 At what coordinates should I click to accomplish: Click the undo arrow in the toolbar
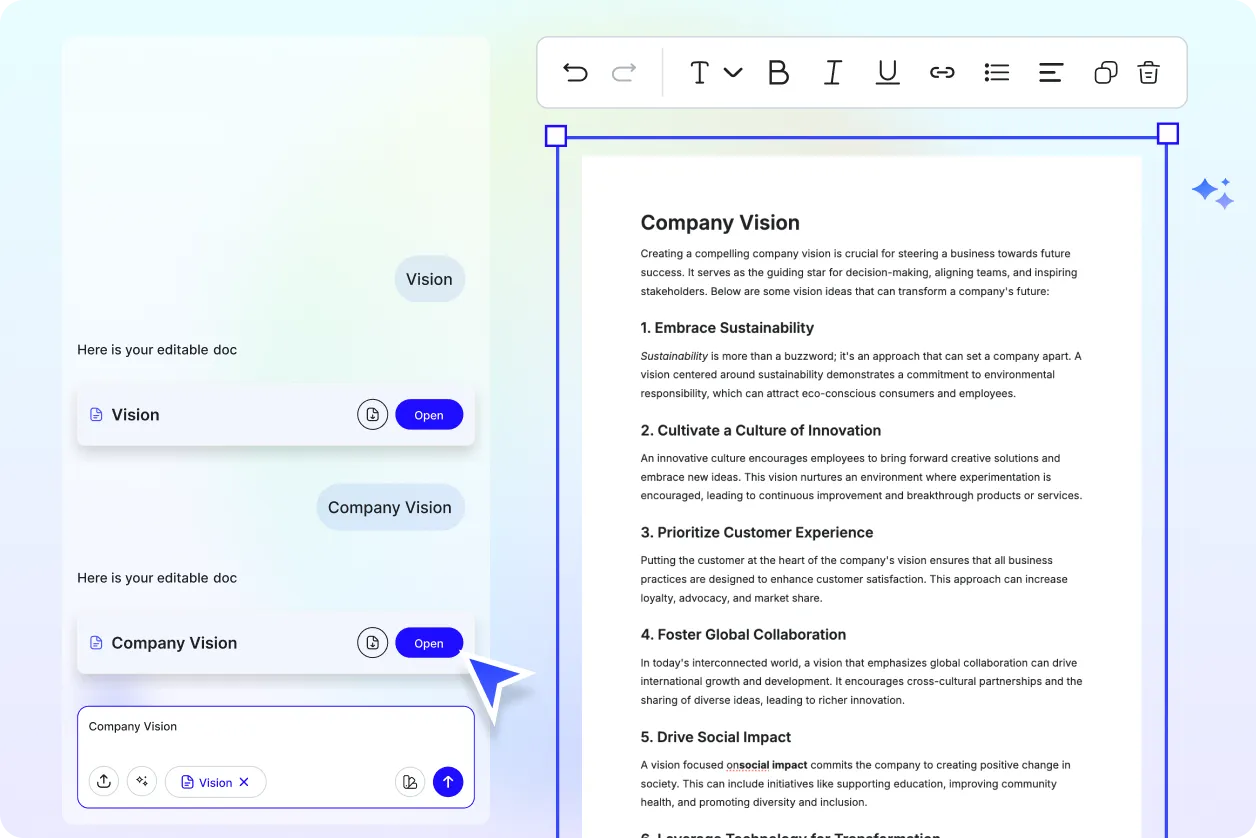click(x=575, y=73)
